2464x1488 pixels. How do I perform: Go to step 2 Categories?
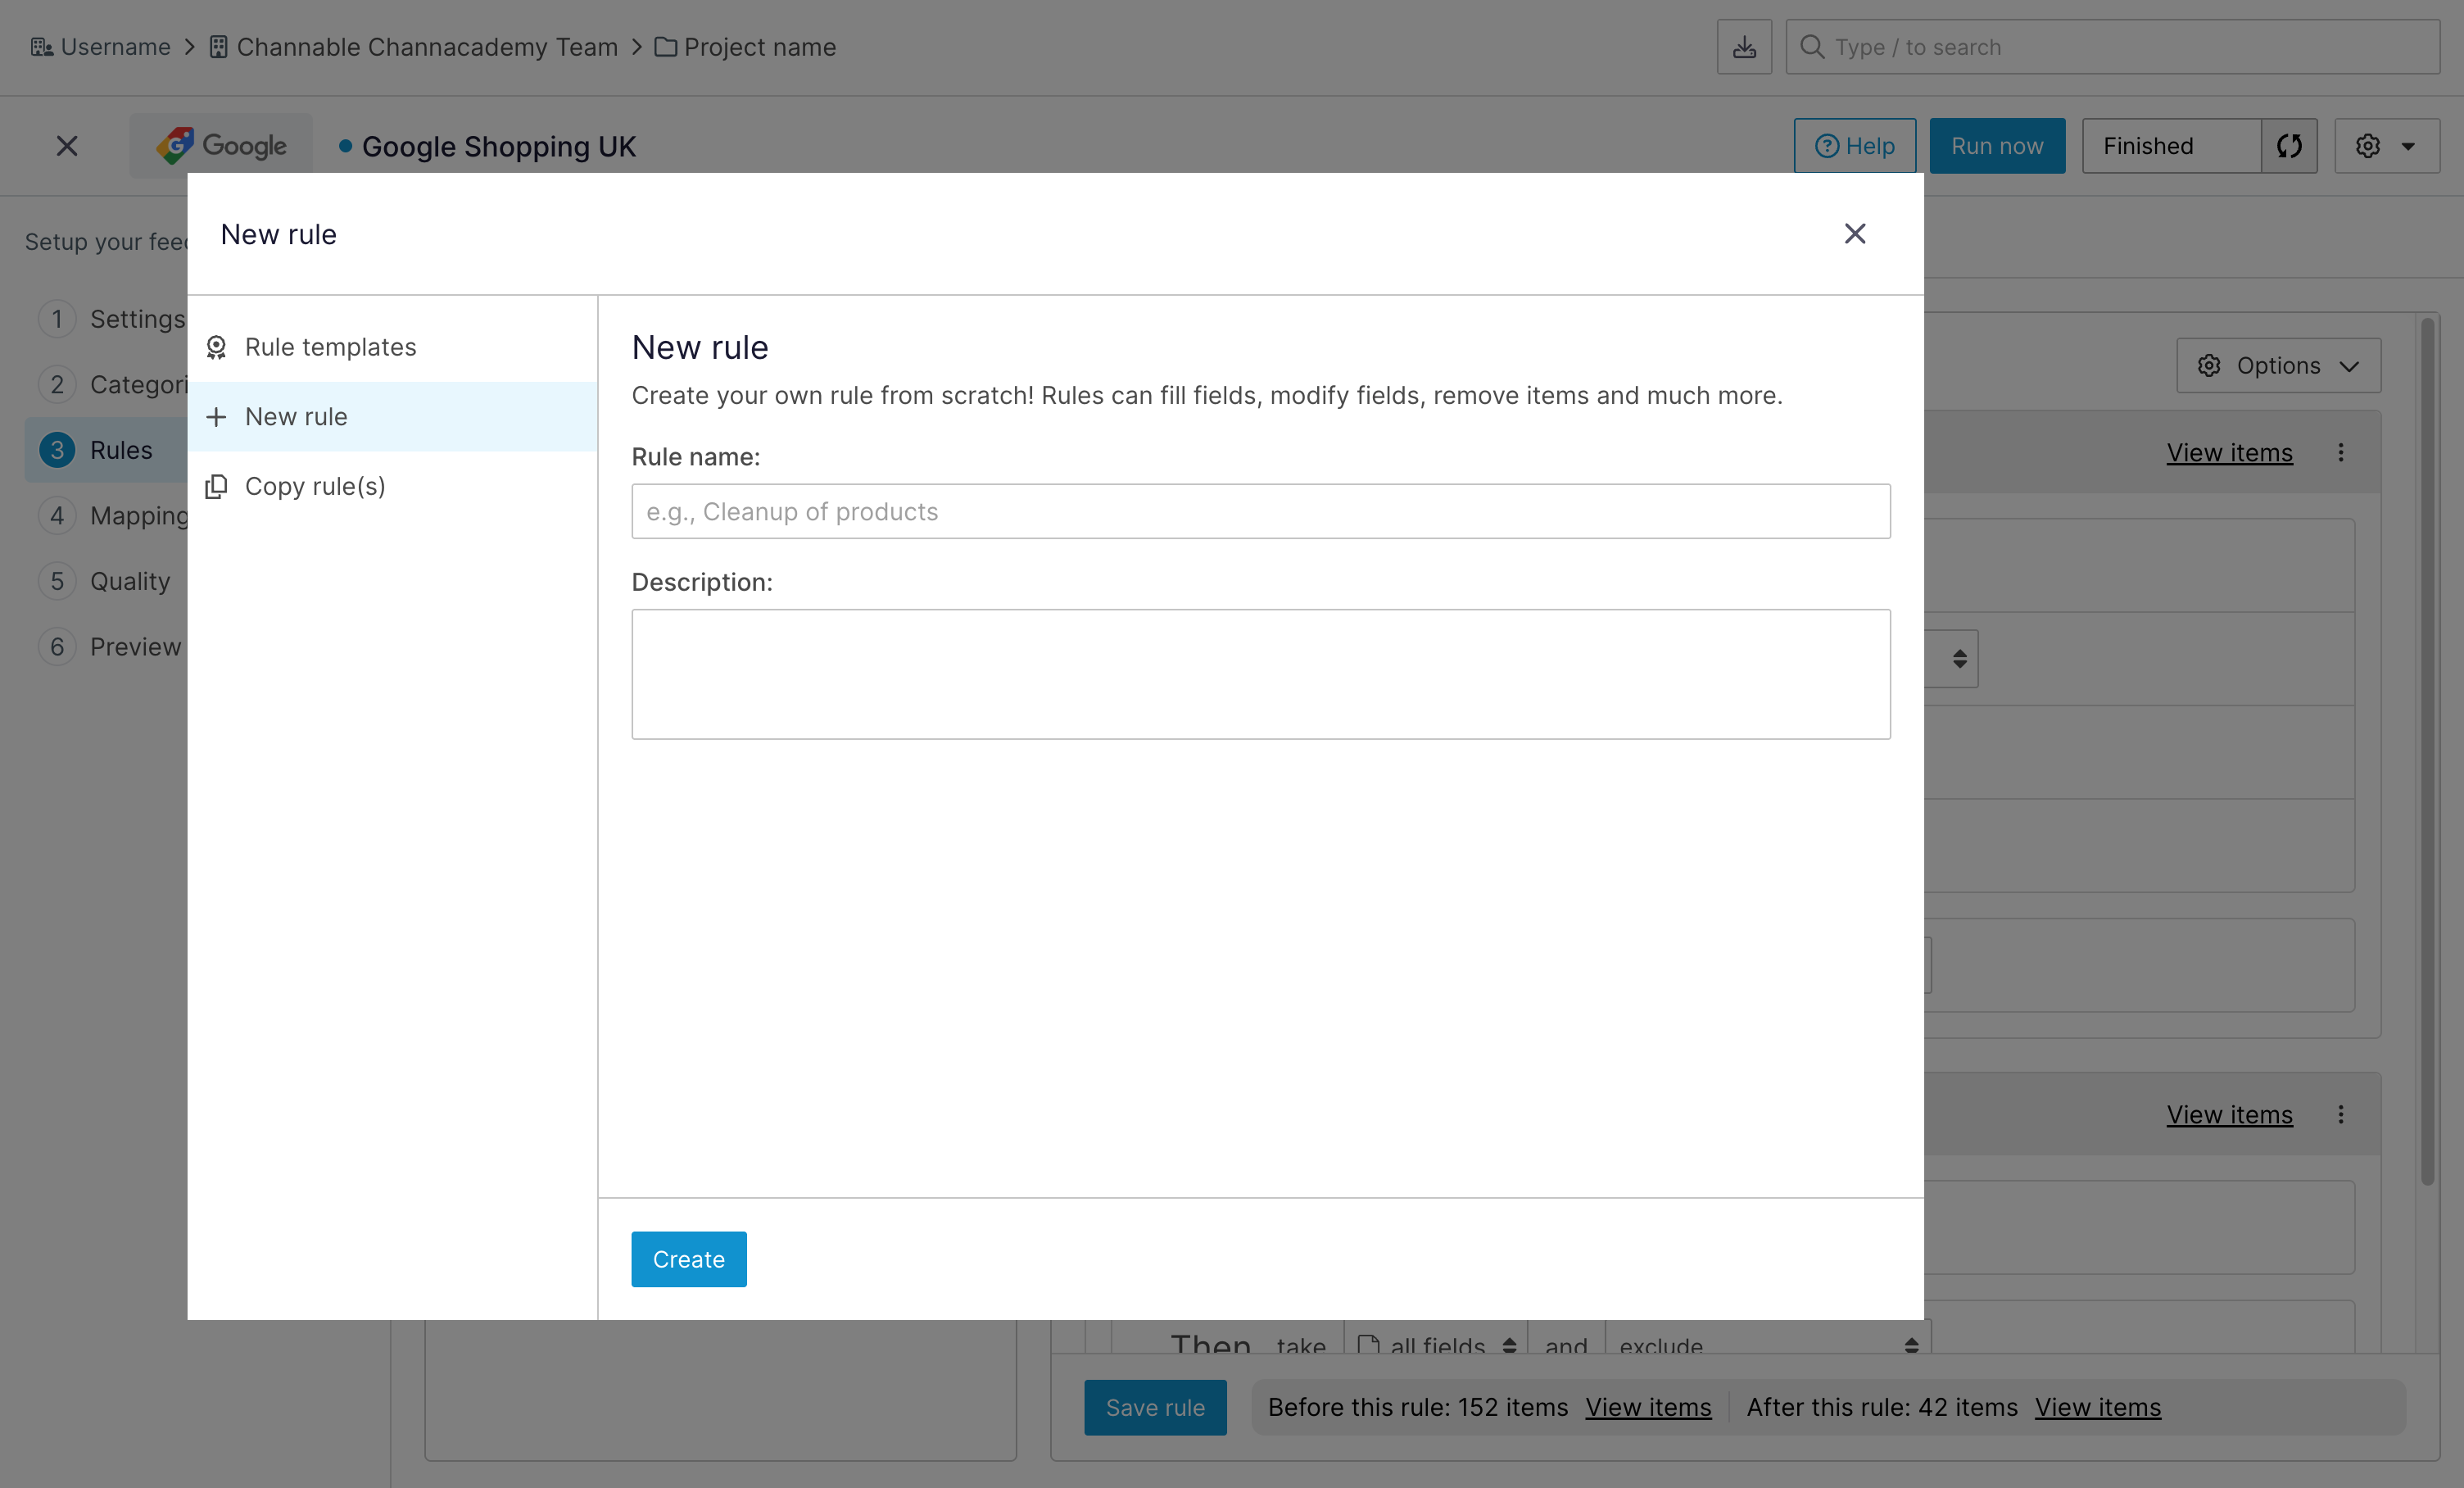[112, 385]
